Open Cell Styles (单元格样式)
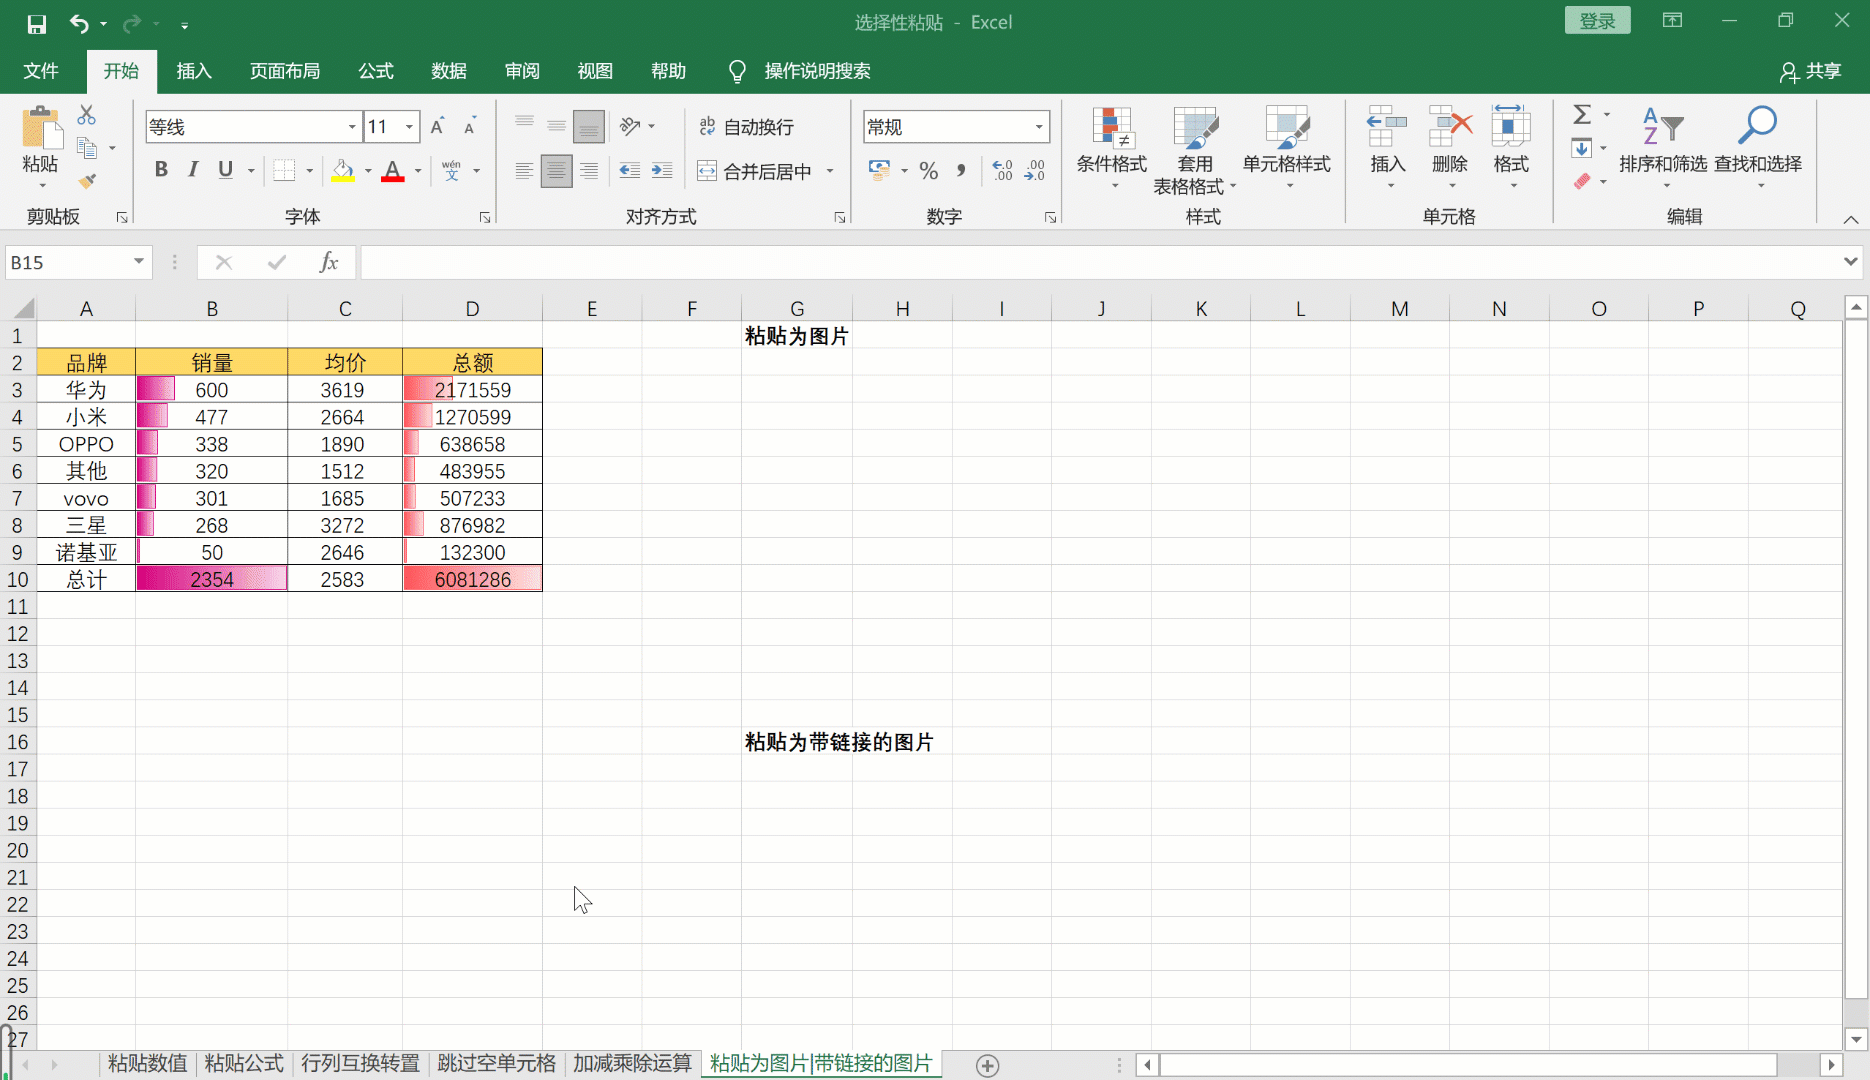 [x=1287, y=148]
